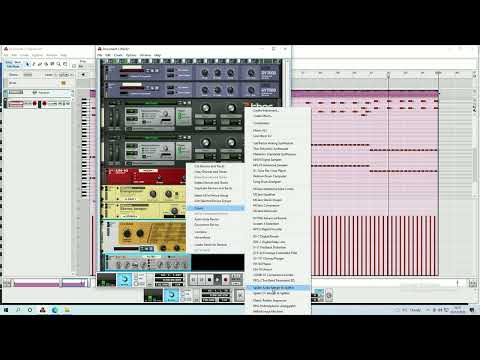Select Kong Drum Designer entry
The image size is (480, 360).
tap(278, 182)
